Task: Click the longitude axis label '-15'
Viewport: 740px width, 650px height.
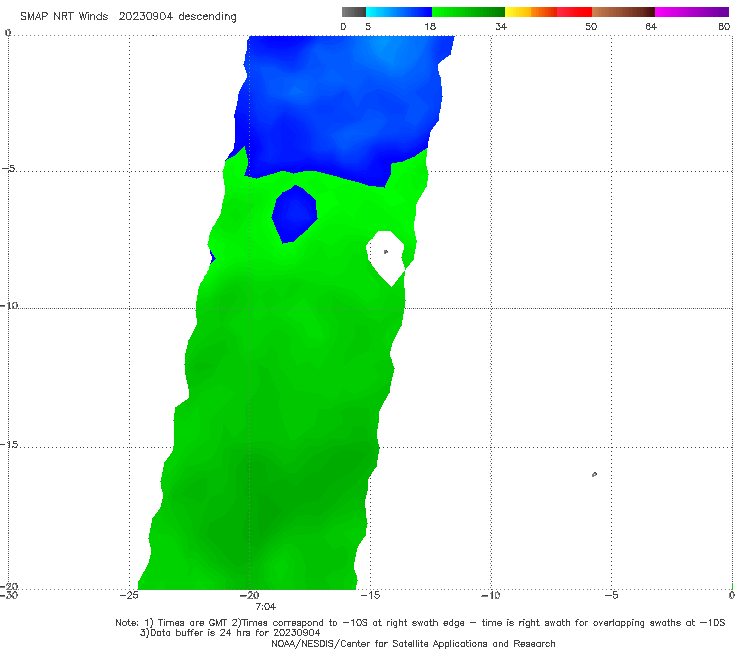Action: tap(370, 595)
